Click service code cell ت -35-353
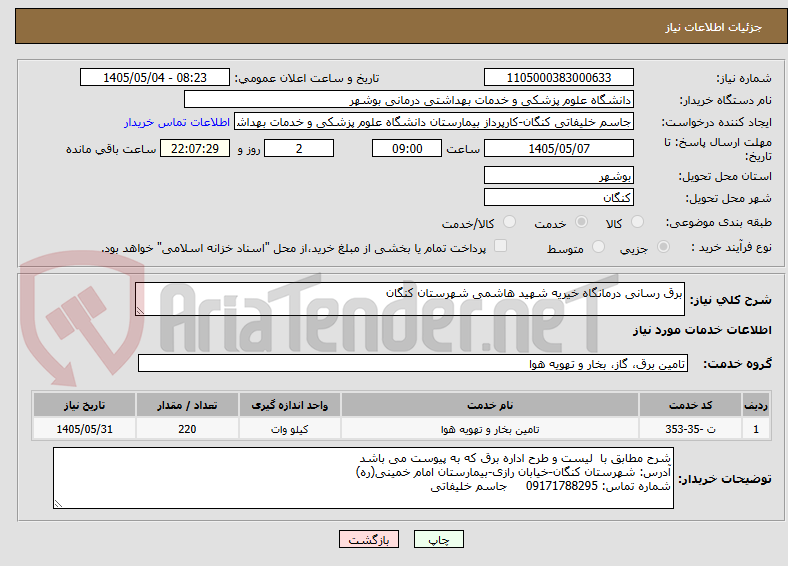 691,429
